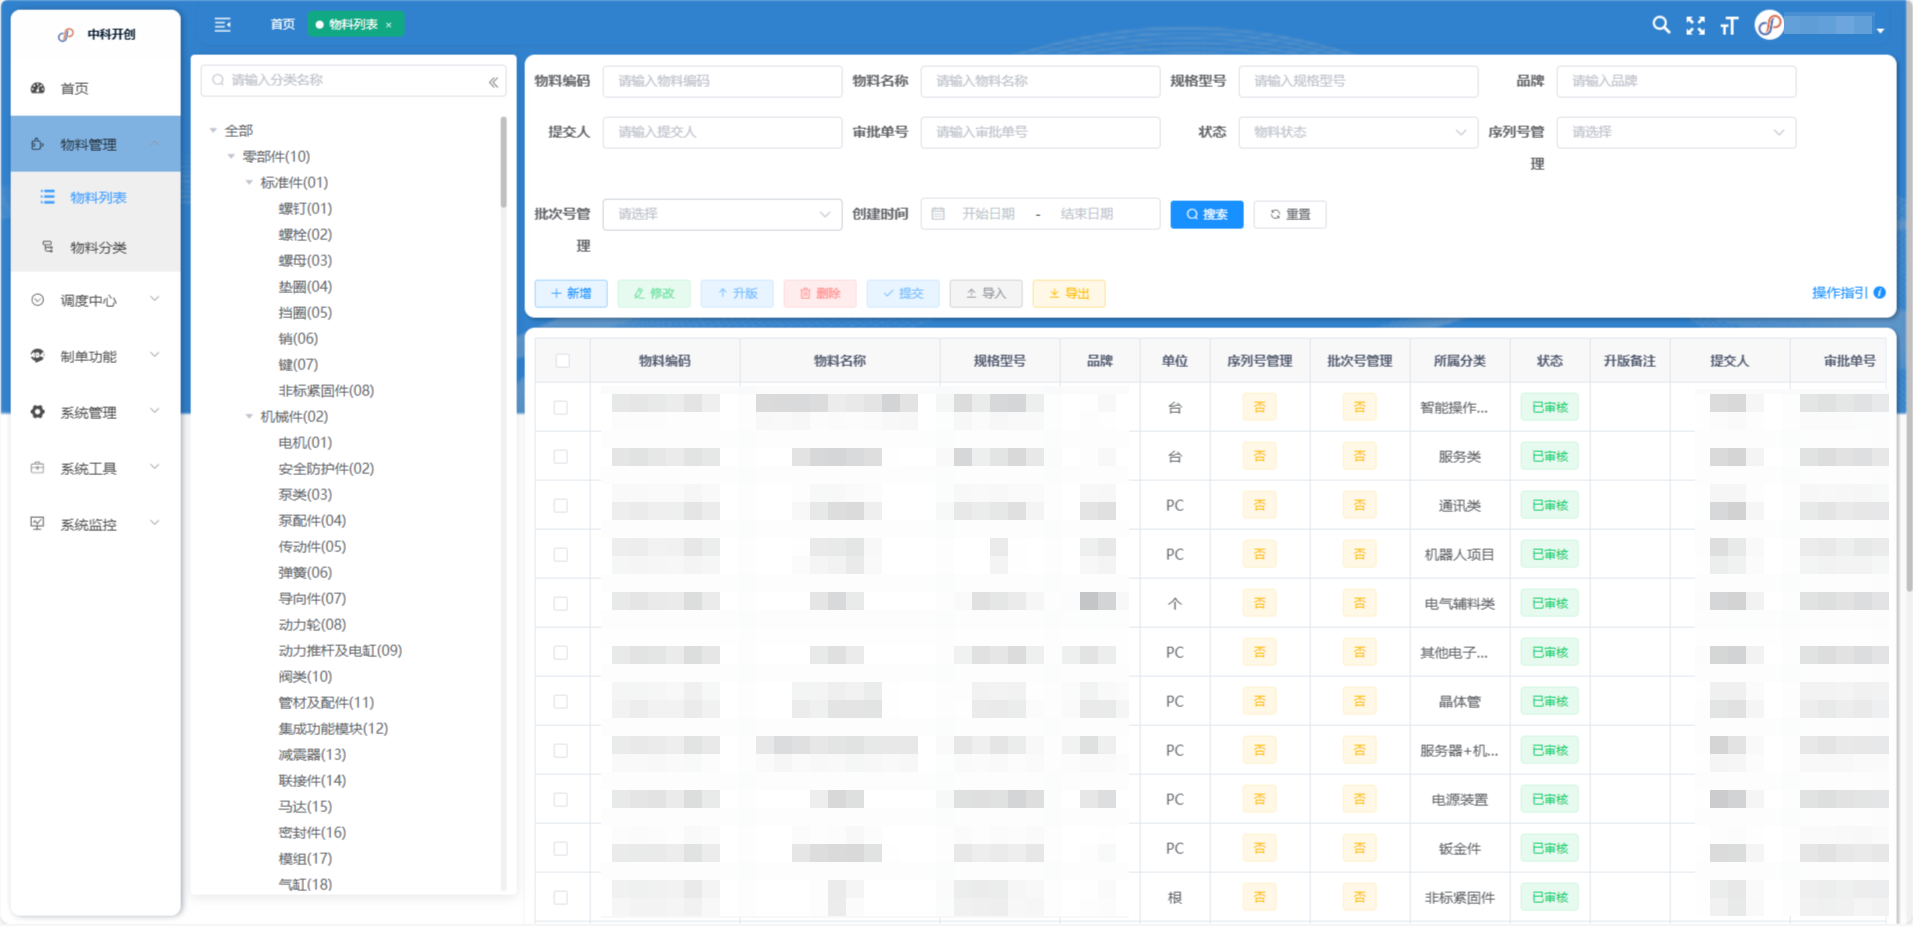The image size is (1913, 926).
Task: Click the 系统管理 gear icon
Action: (x=38, y=412)
